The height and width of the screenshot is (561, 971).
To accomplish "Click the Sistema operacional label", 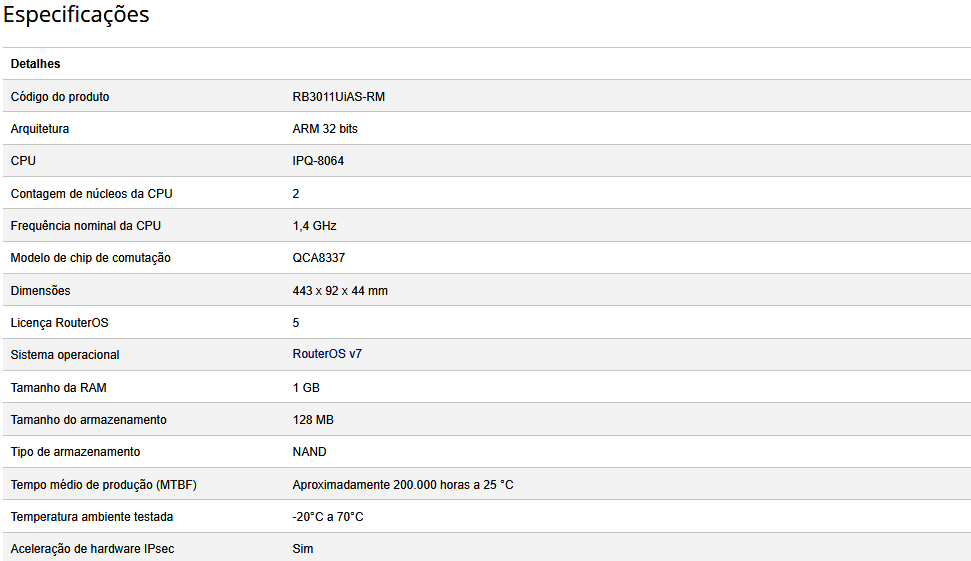I will point(65,355).
